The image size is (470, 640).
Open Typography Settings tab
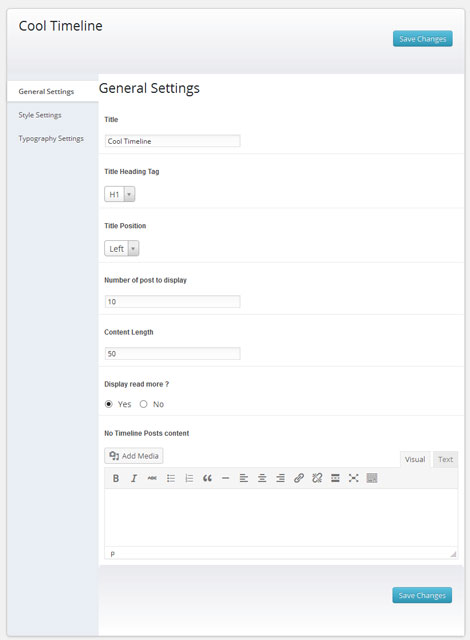pos(51,138)
